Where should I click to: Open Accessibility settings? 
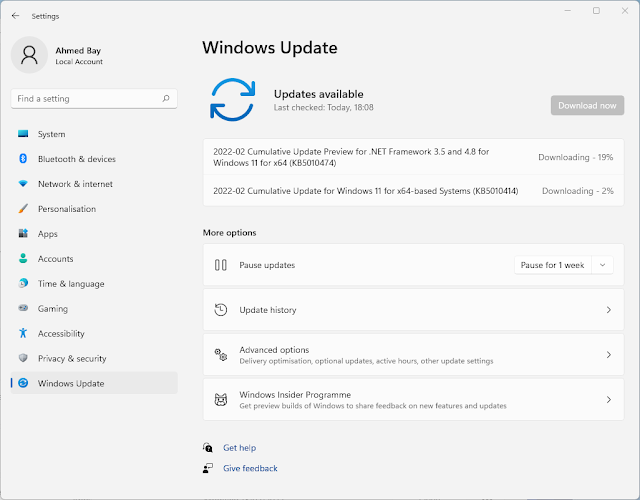(x=94, y=333)
